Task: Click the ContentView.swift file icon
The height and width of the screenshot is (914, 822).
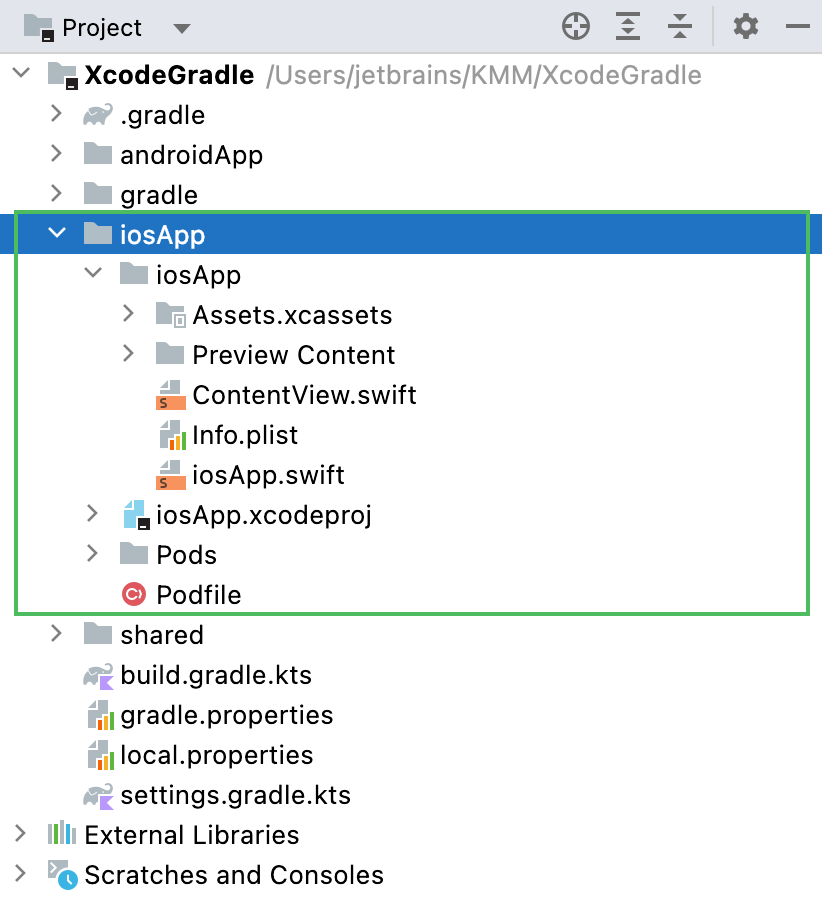Action: point(171,395)
